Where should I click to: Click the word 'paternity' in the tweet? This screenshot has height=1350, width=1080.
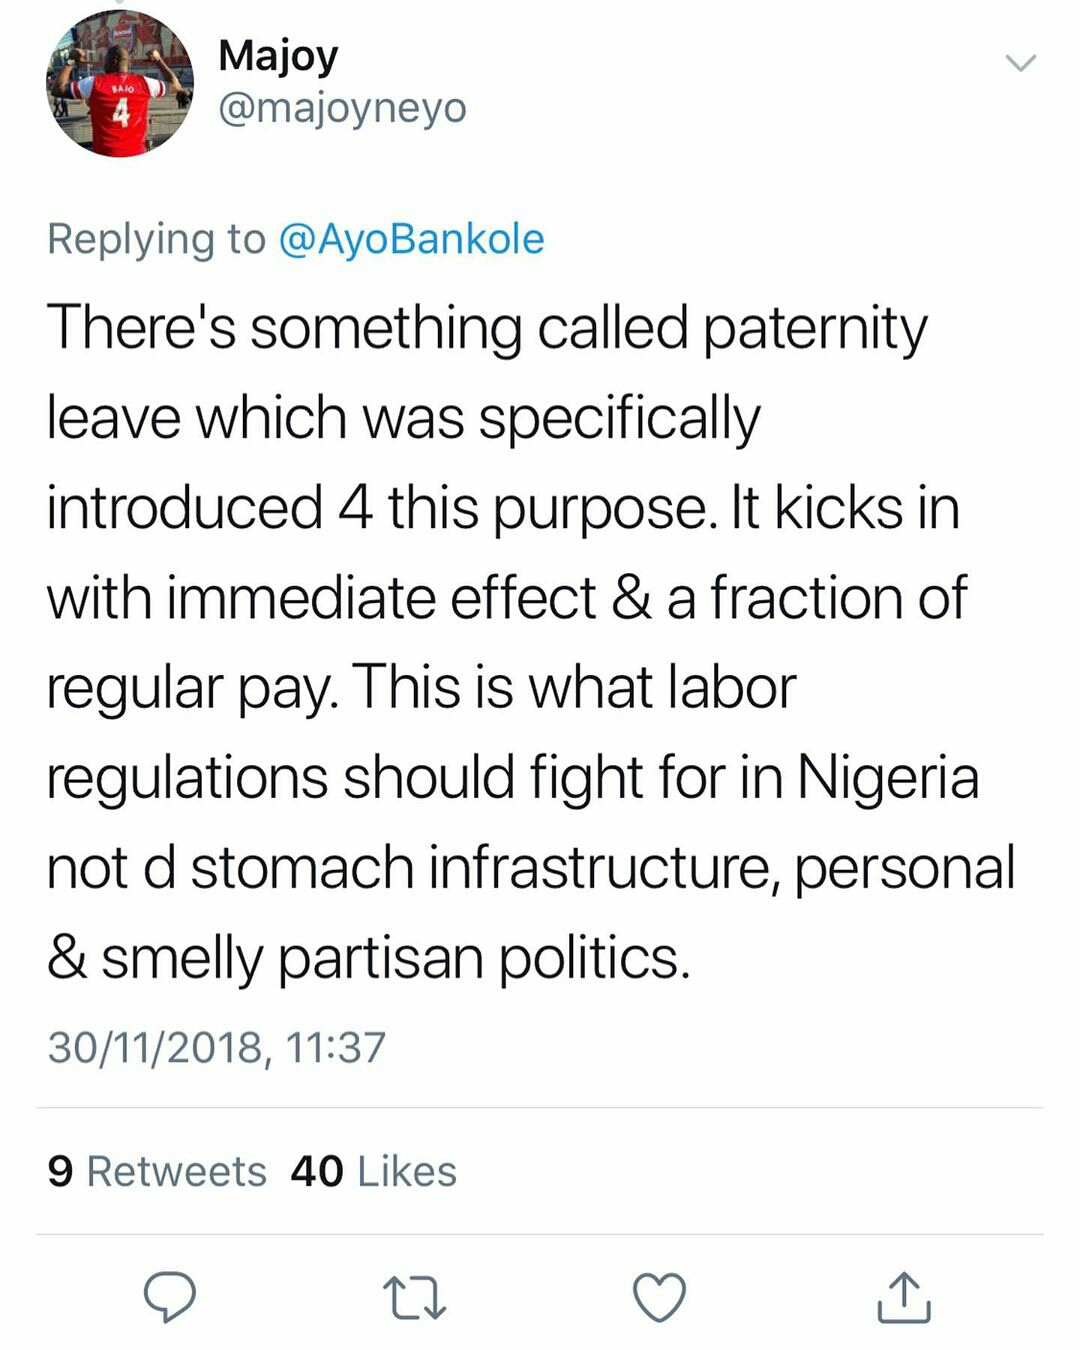click(815, 330)
